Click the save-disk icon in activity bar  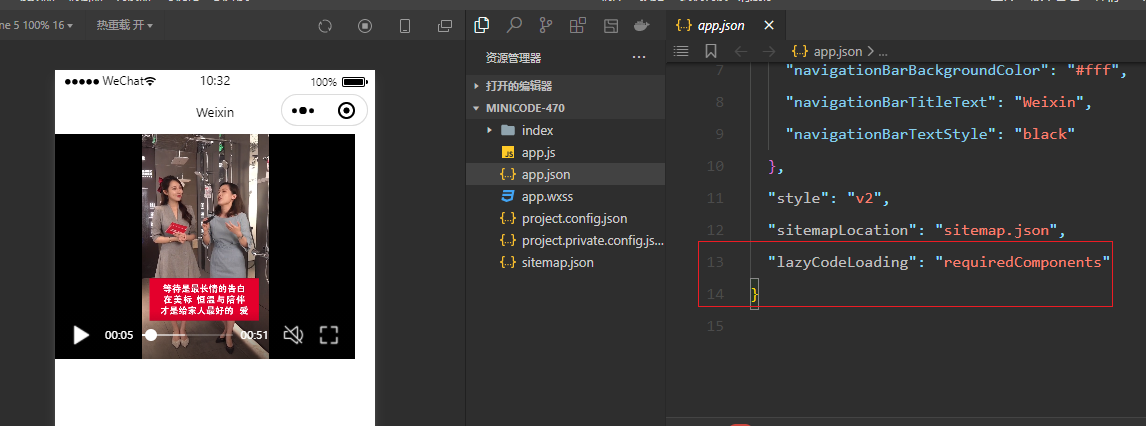[611, 26]
